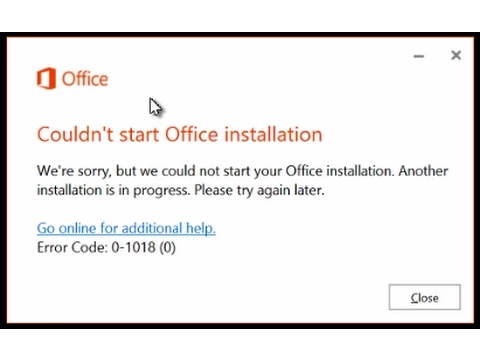The image size is (480, 360).
Task: Click the Close button
Action: (x=425, y=297)
